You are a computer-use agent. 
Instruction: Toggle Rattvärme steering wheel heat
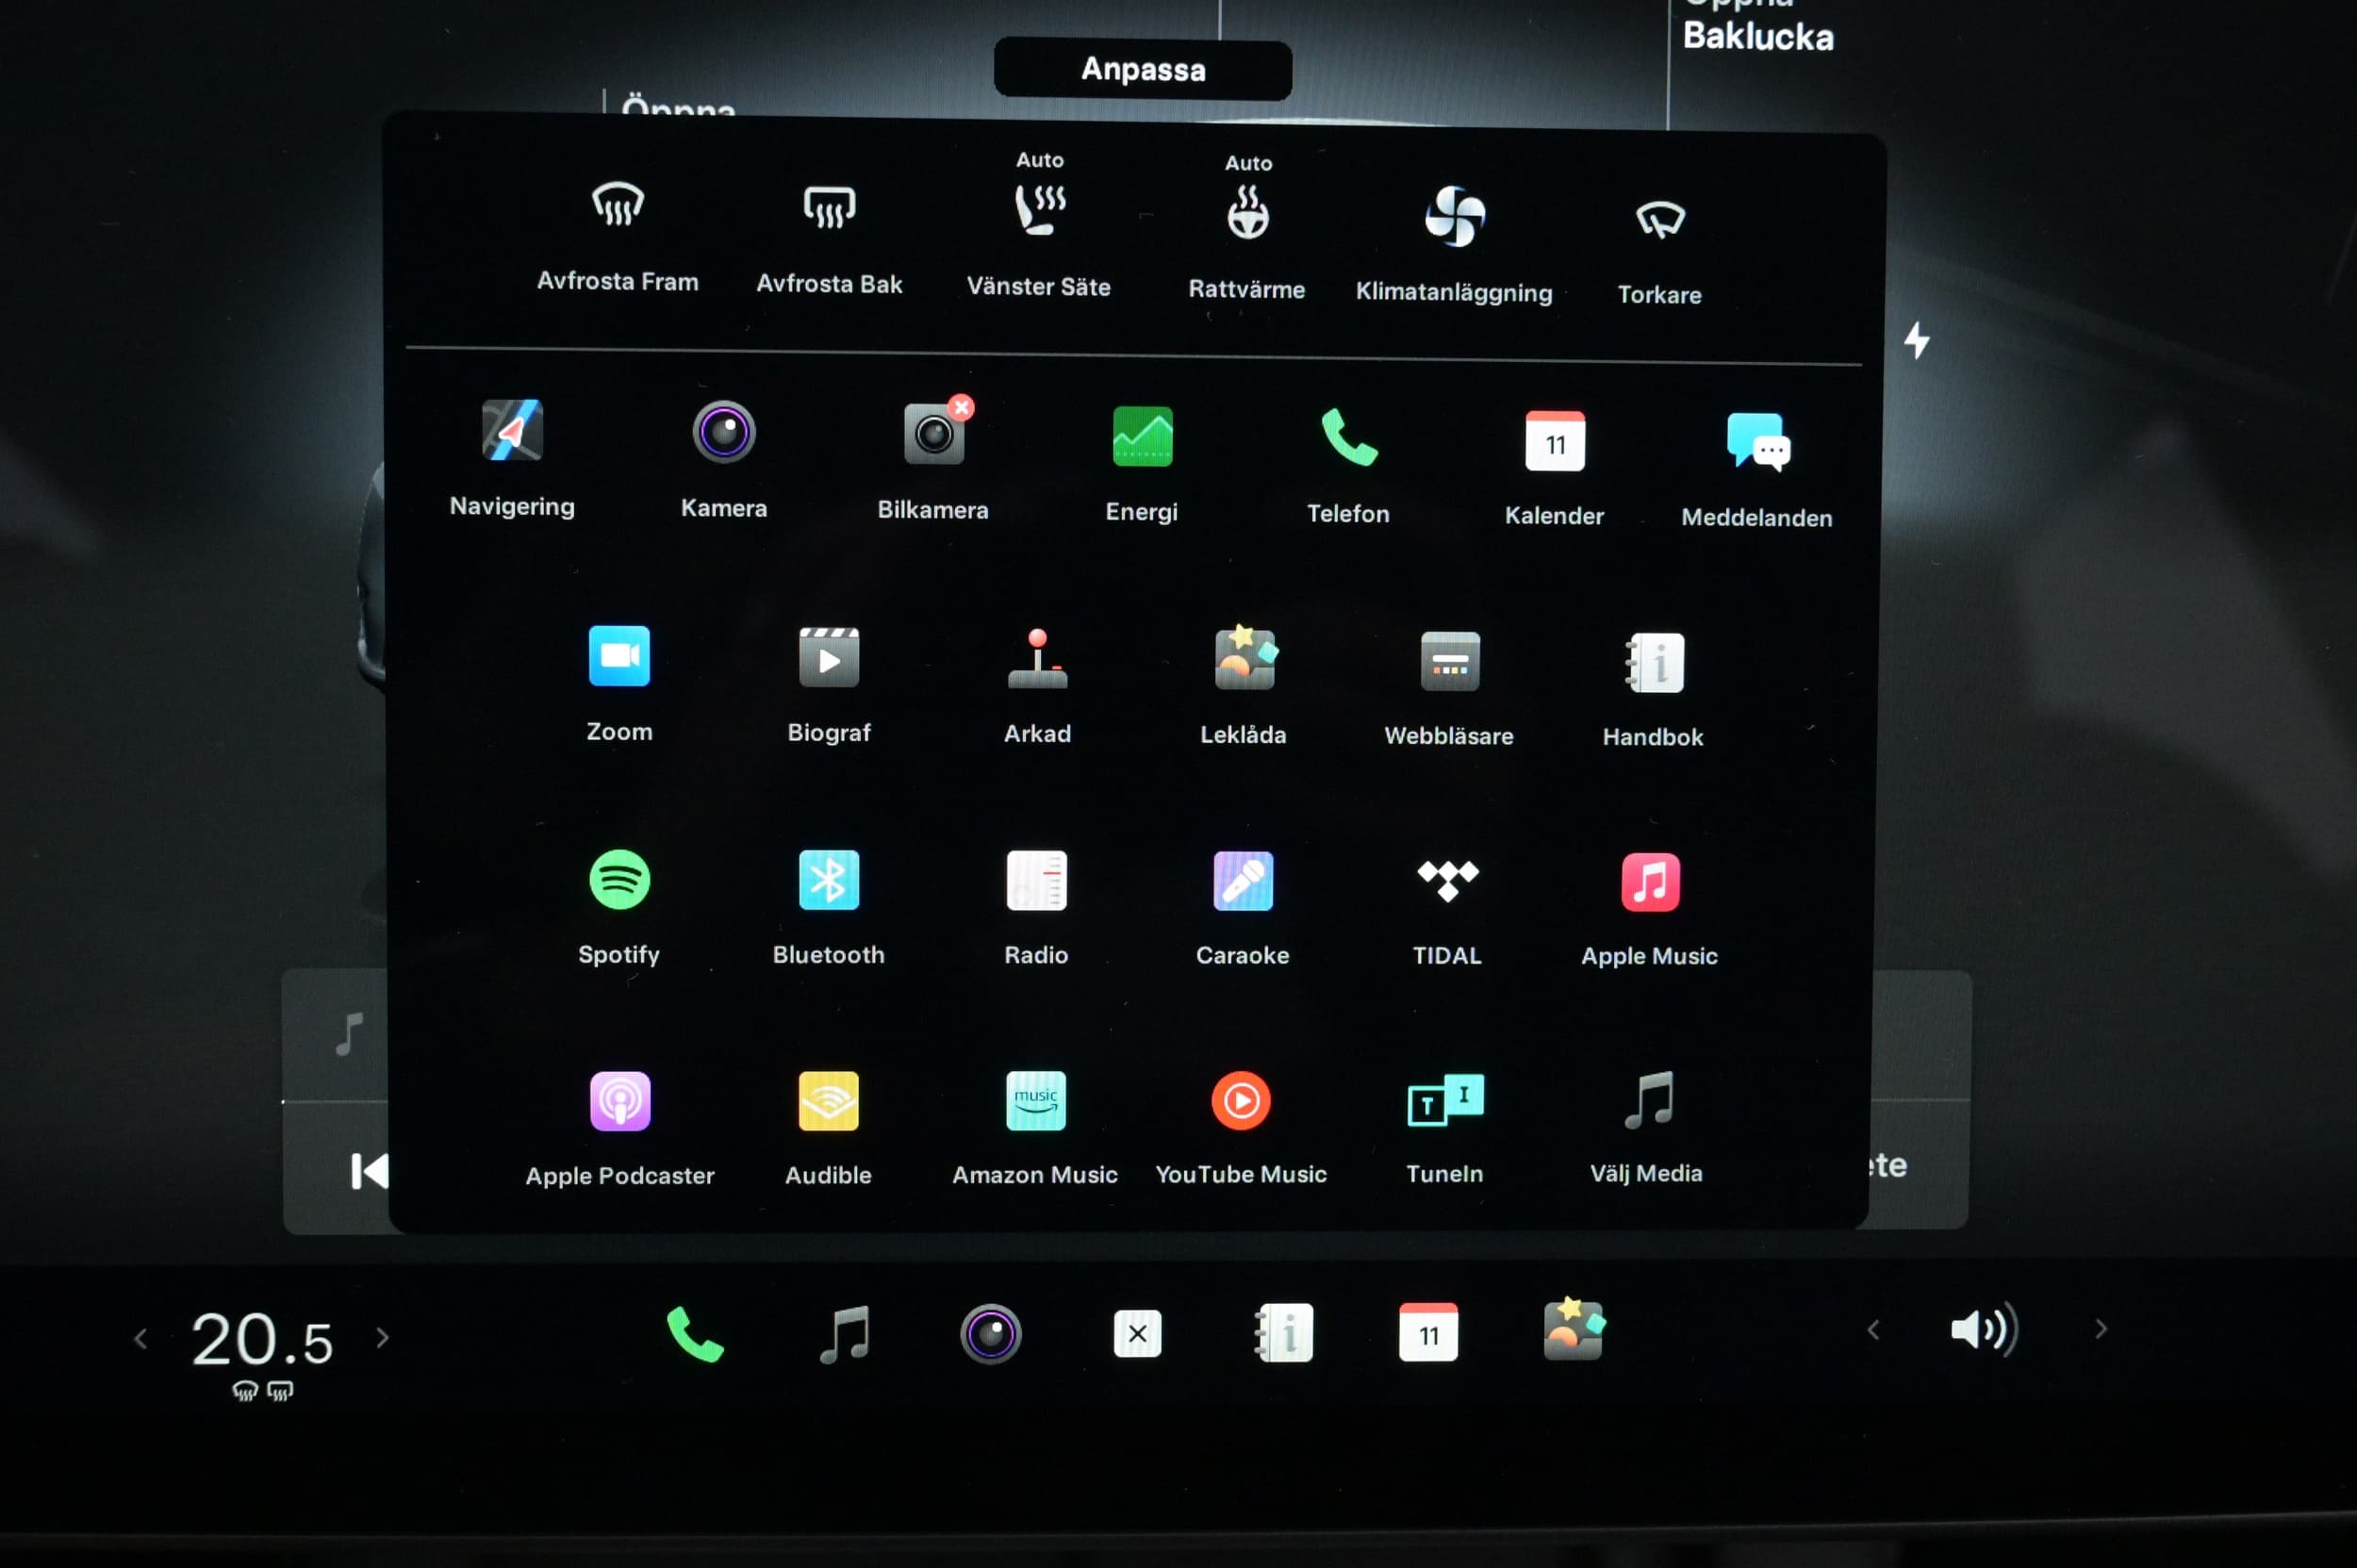tap(1248, 213)
